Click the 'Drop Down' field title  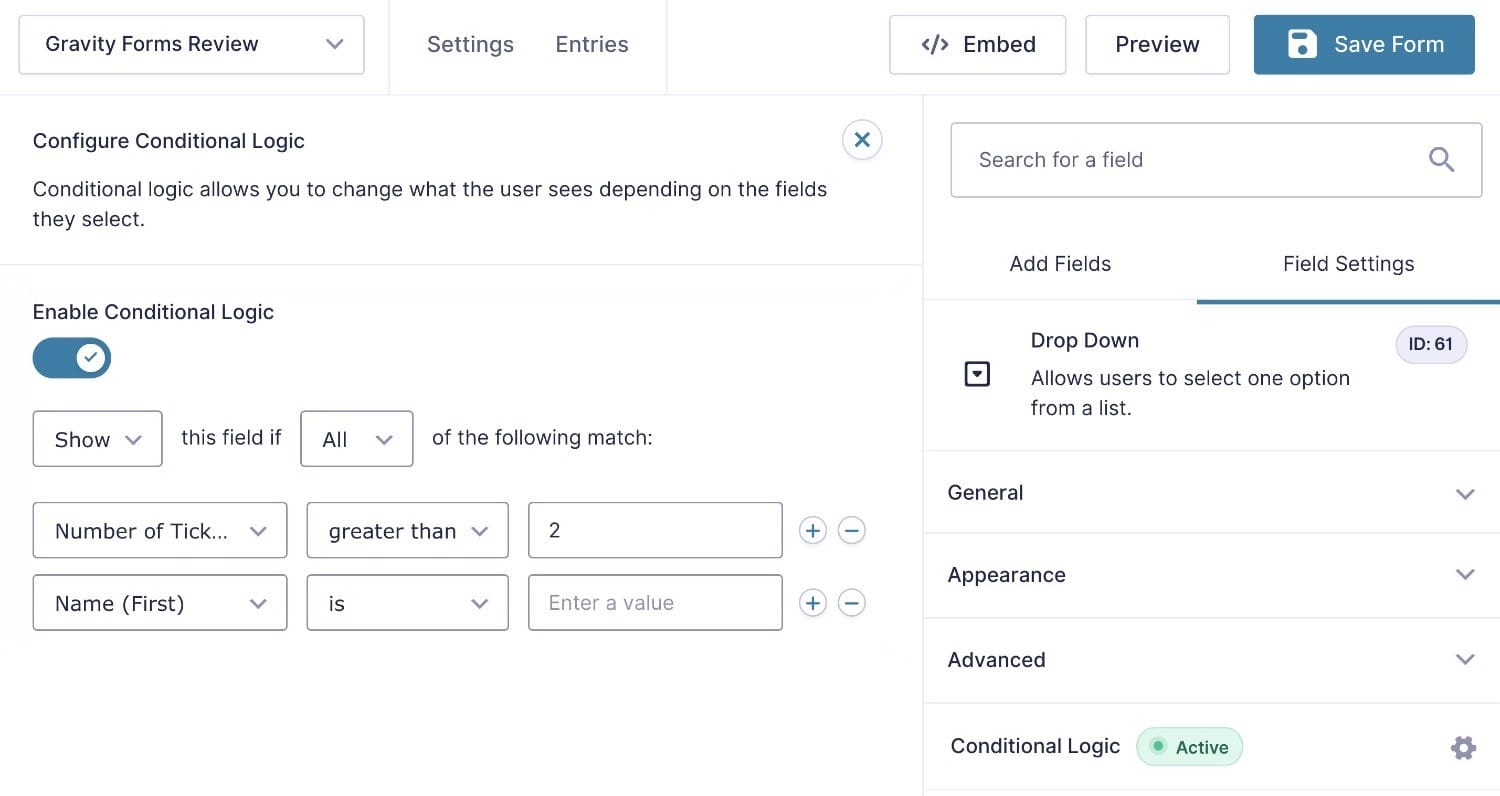point(1085,340)
